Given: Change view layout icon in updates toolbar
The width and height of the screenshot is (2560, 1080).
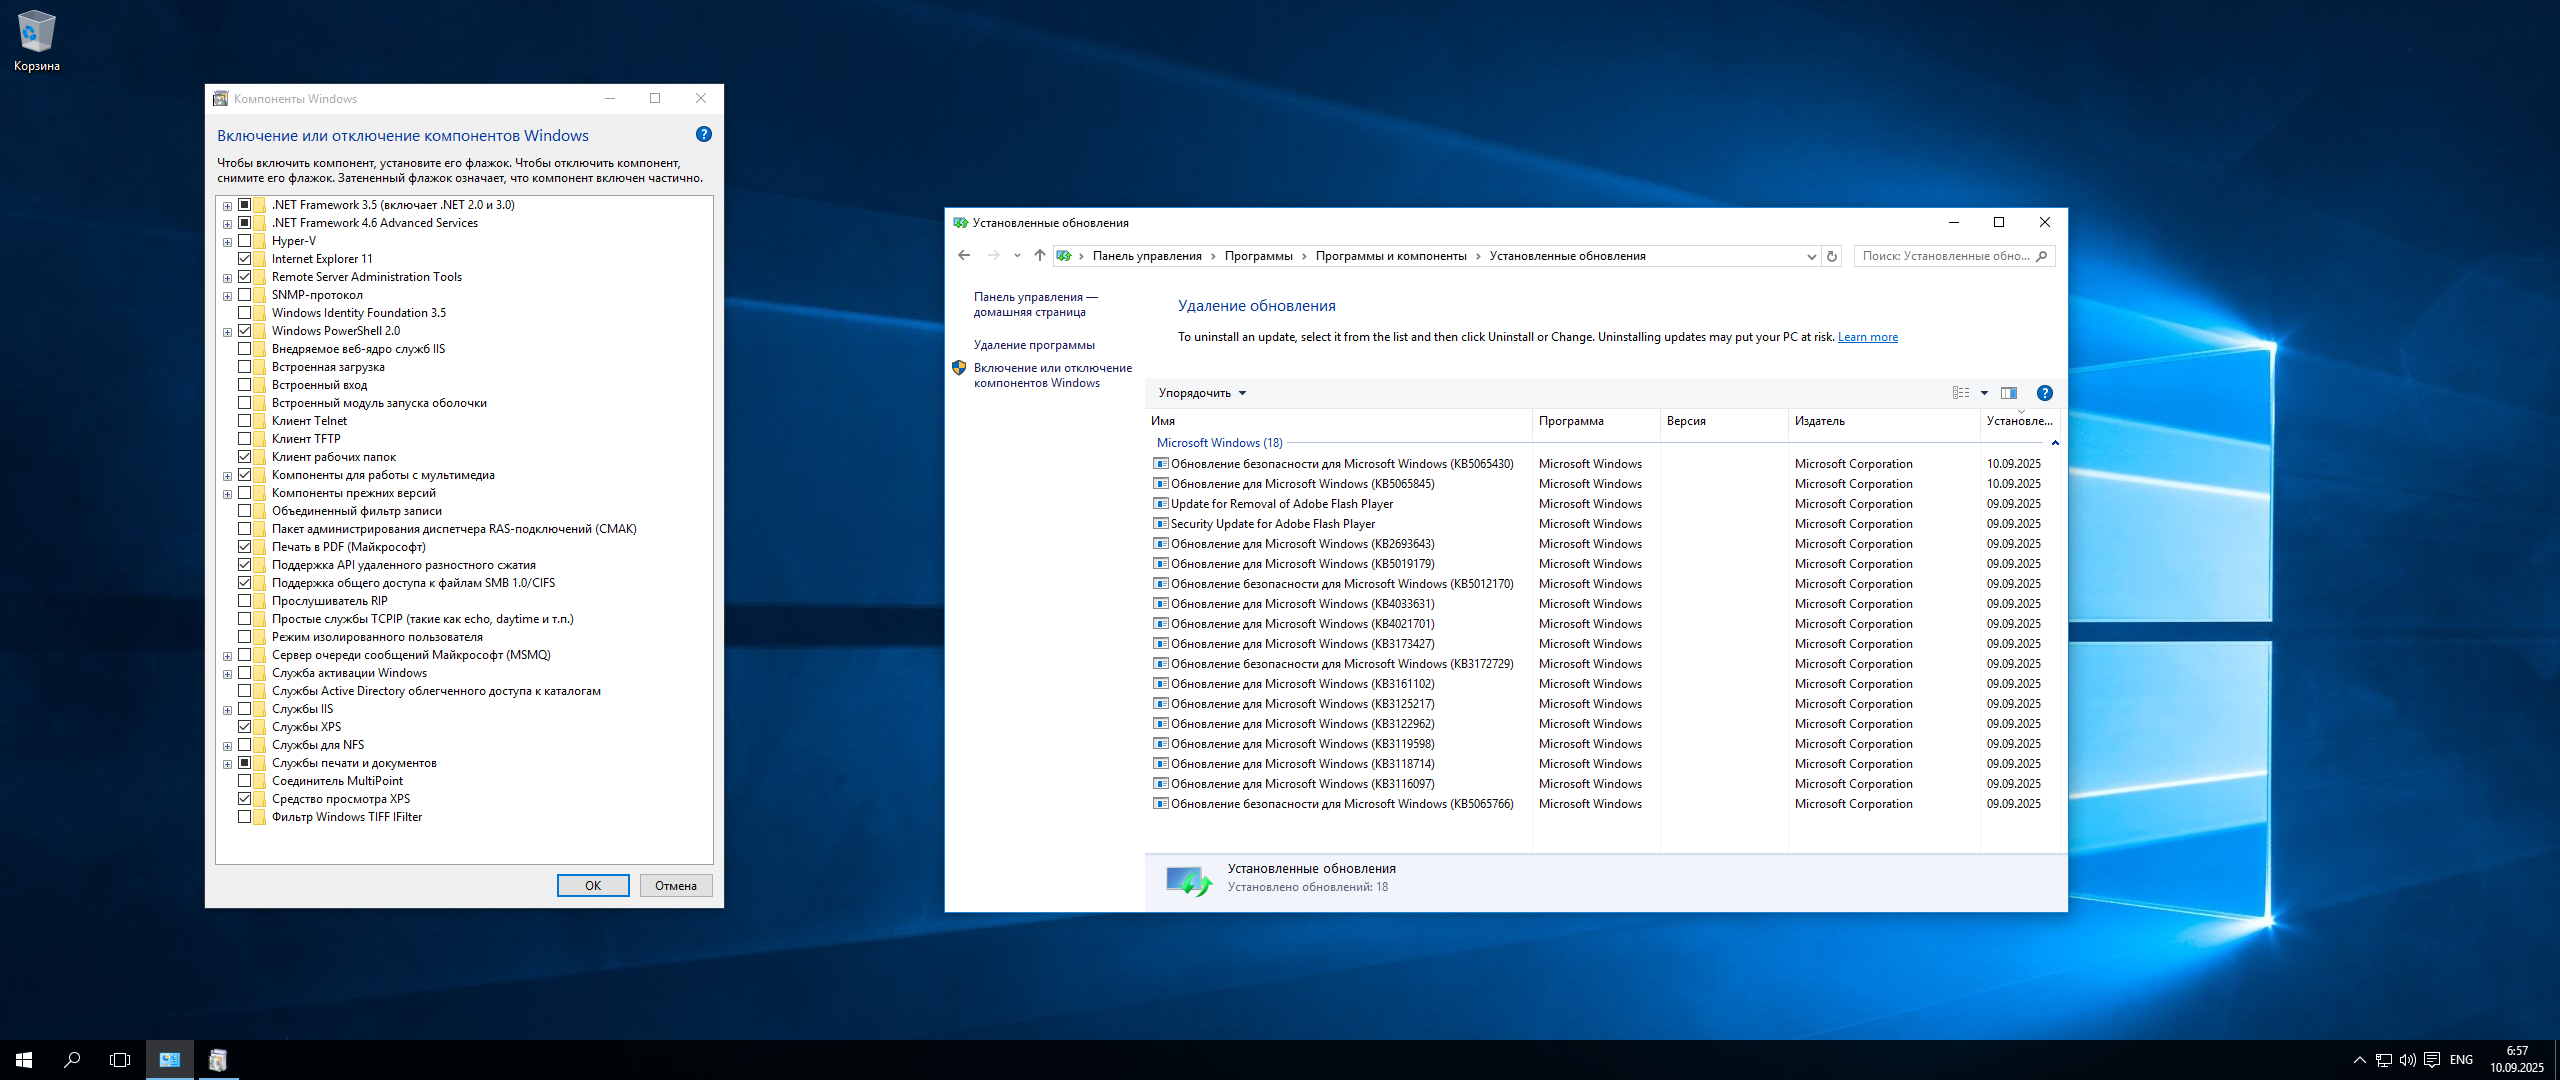Looking at the screenshot, I should (x=1961, y=393).
